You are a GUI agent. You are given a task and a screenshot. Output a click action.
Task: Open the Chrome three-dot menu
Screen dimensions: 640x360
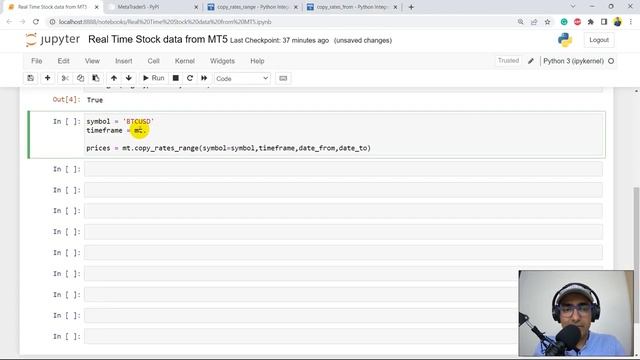(x=631, y=22)
